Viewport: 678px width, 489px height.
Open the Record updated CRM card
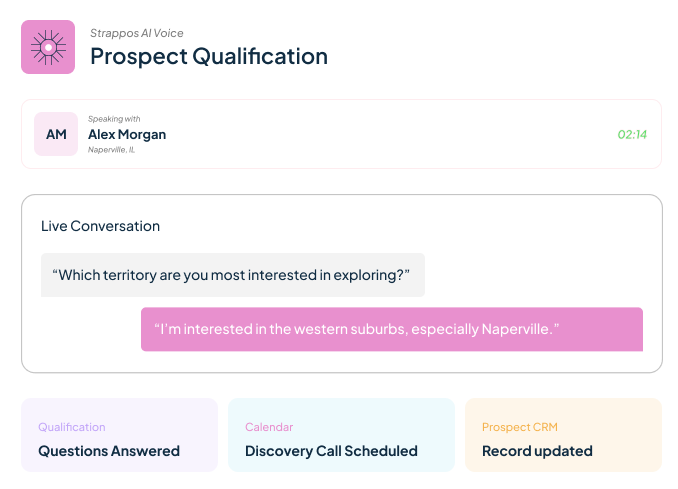[x=563, y=435]
